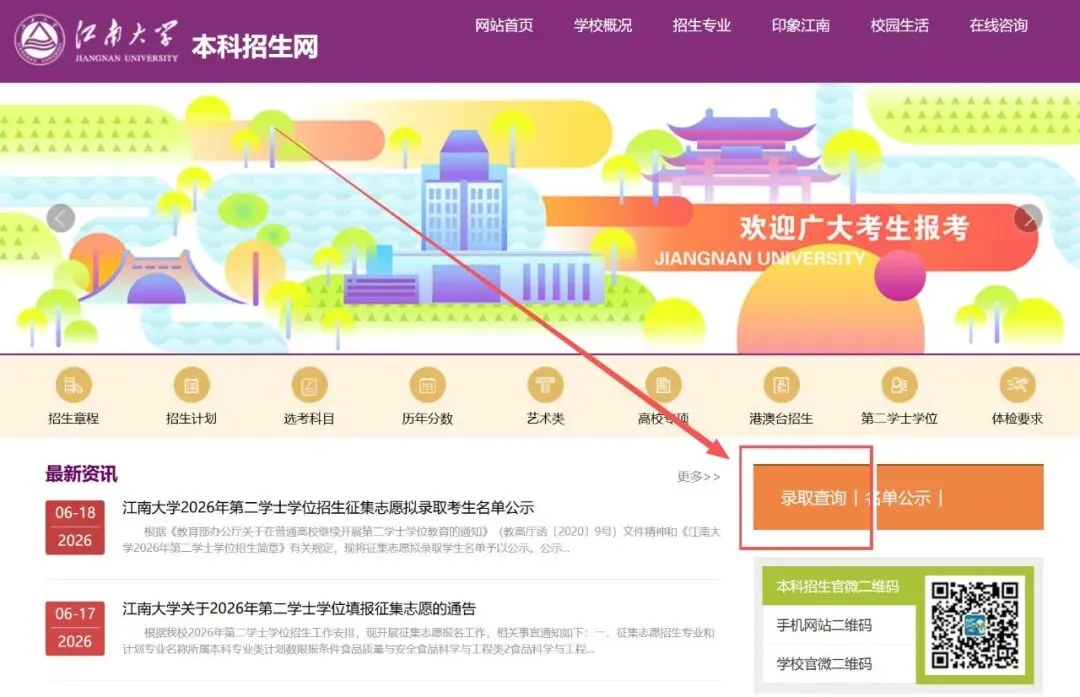This screenshot has width=1080, height=697.
Task: Select 本科招生官微二维码 tab
Action: (x=838, y=586)
